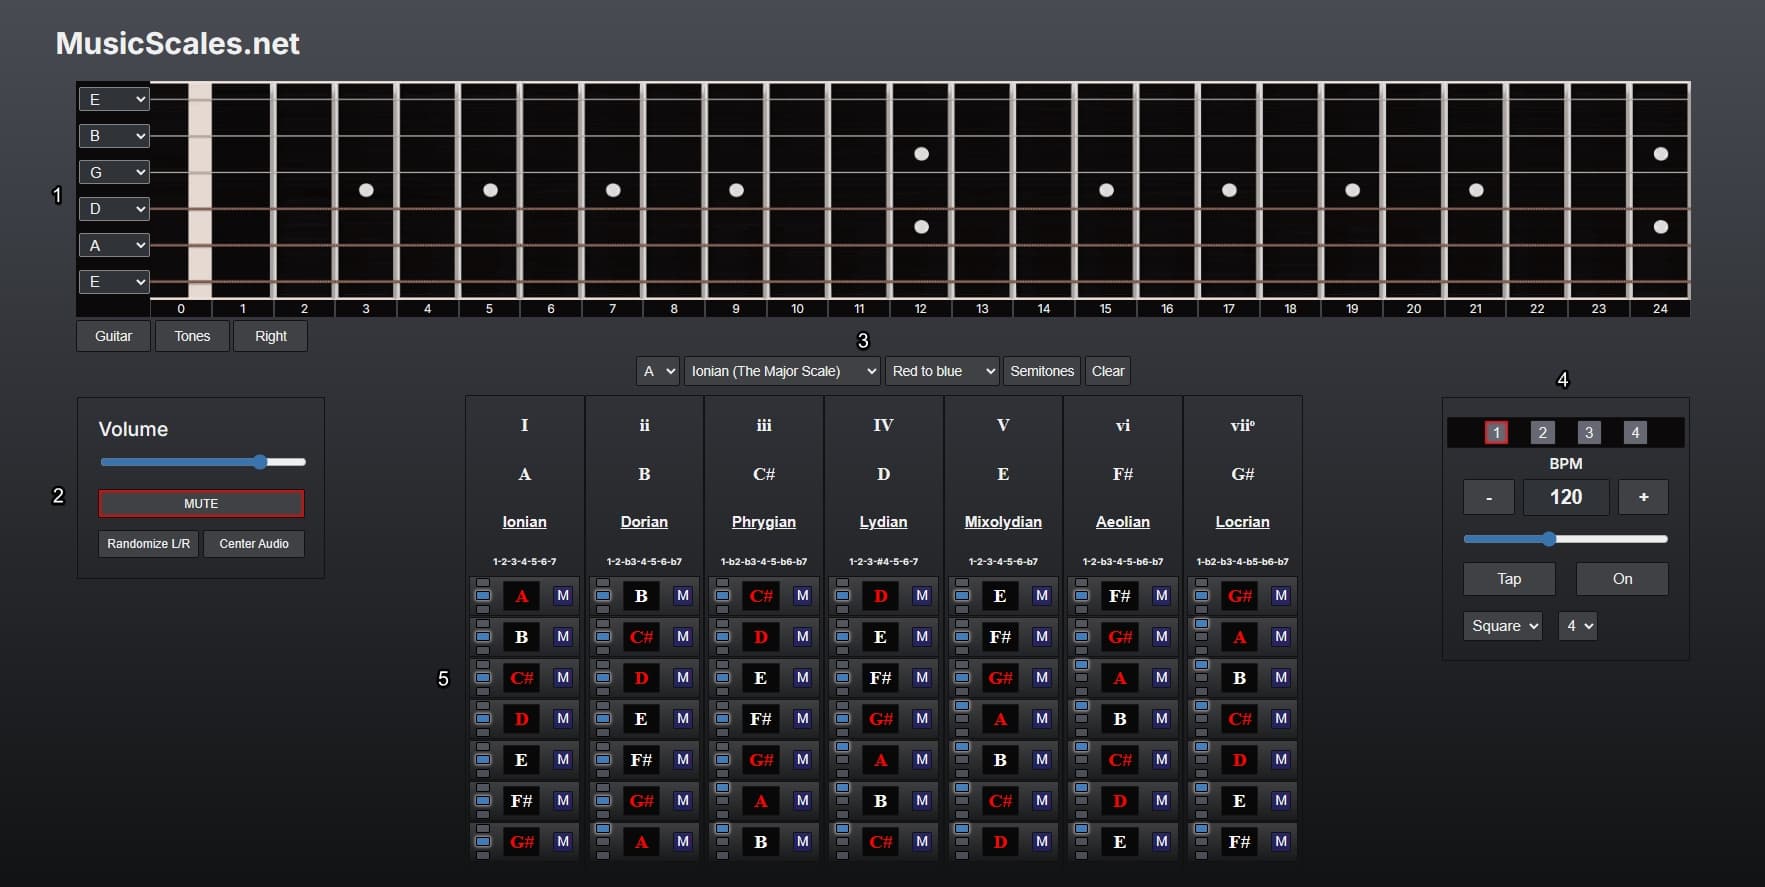Play the G# note tile in the Ionian column
The image size is (1765, 887).
(x=521, y=842)
